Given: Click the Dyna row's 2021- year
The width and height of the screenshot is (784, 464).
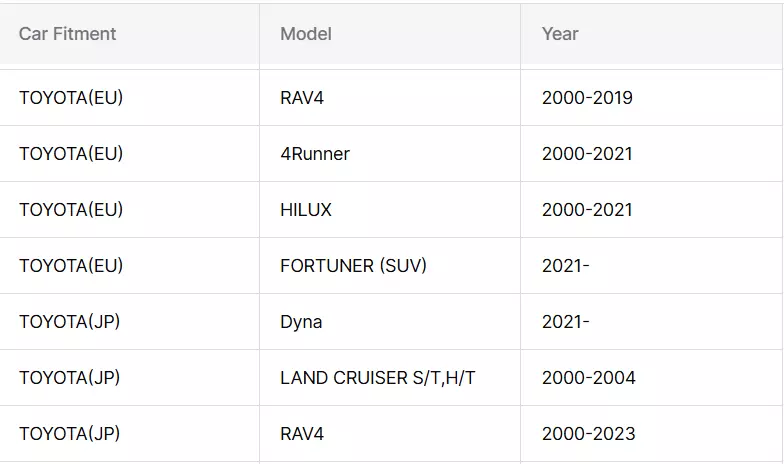Looking at the screenshot, I should [x=565, y=322].
